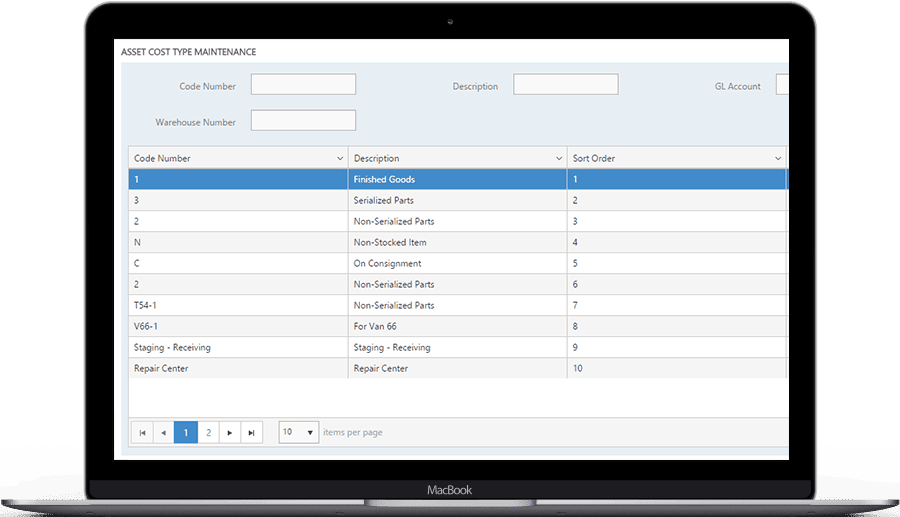
Task: Expand items per page dropdown
Action: (310, 432)
